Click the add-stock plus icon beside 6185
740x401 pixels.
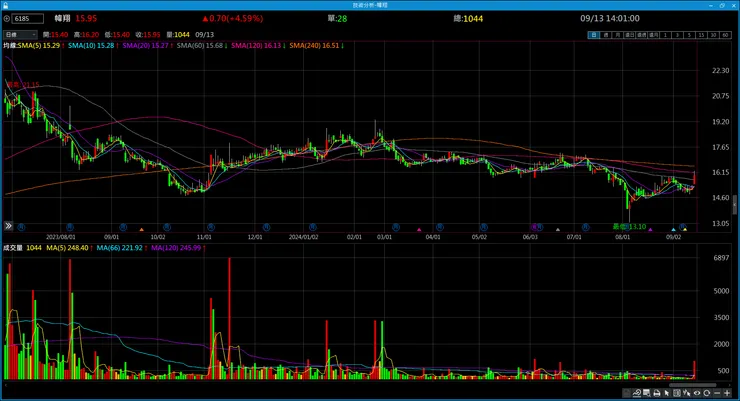coord(7,19)
